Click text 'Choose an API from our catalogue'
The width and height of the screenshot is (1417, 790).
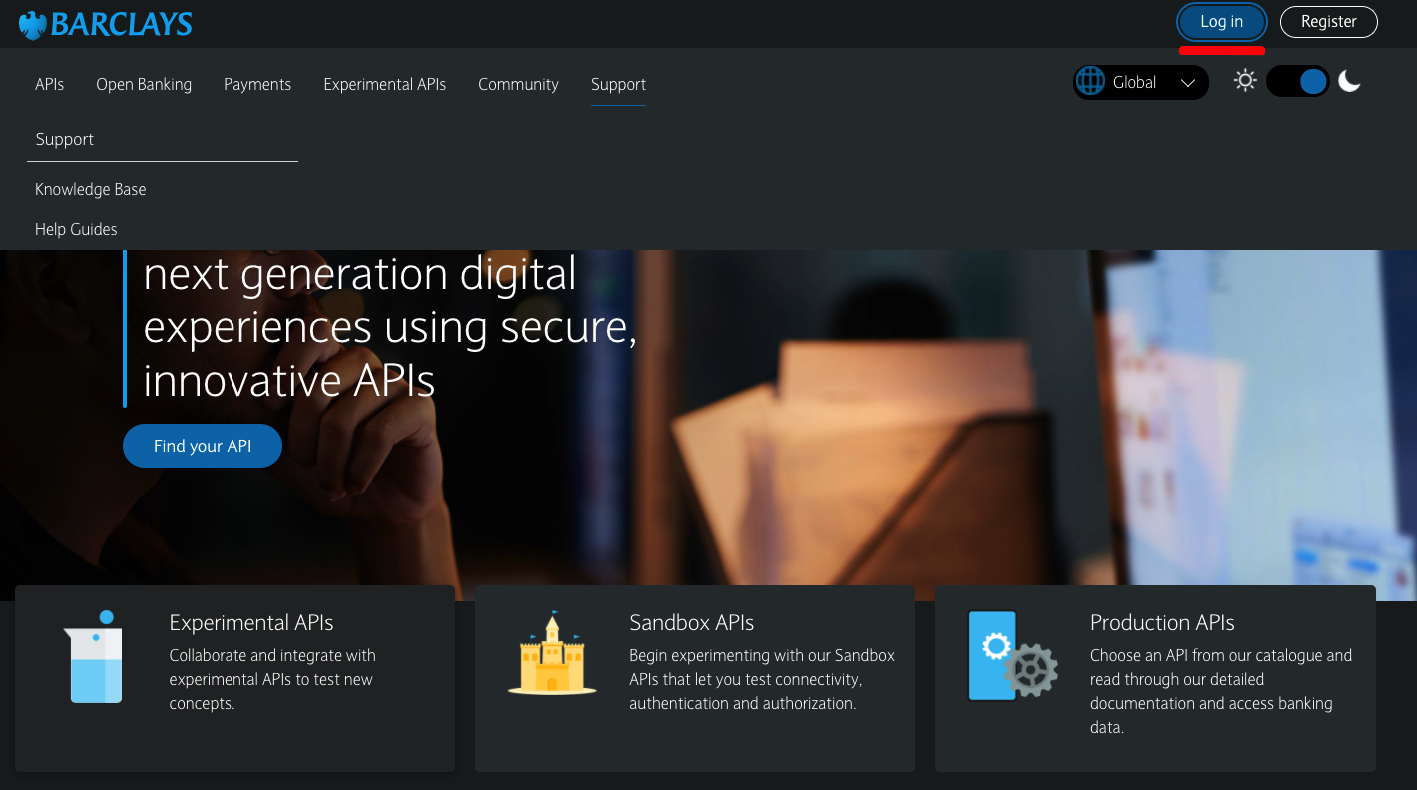click(x=1221, y=656)
